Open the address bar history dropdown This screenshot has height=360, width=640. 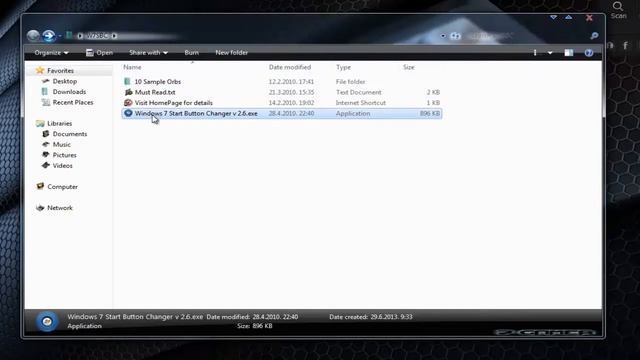click(443, 36)
